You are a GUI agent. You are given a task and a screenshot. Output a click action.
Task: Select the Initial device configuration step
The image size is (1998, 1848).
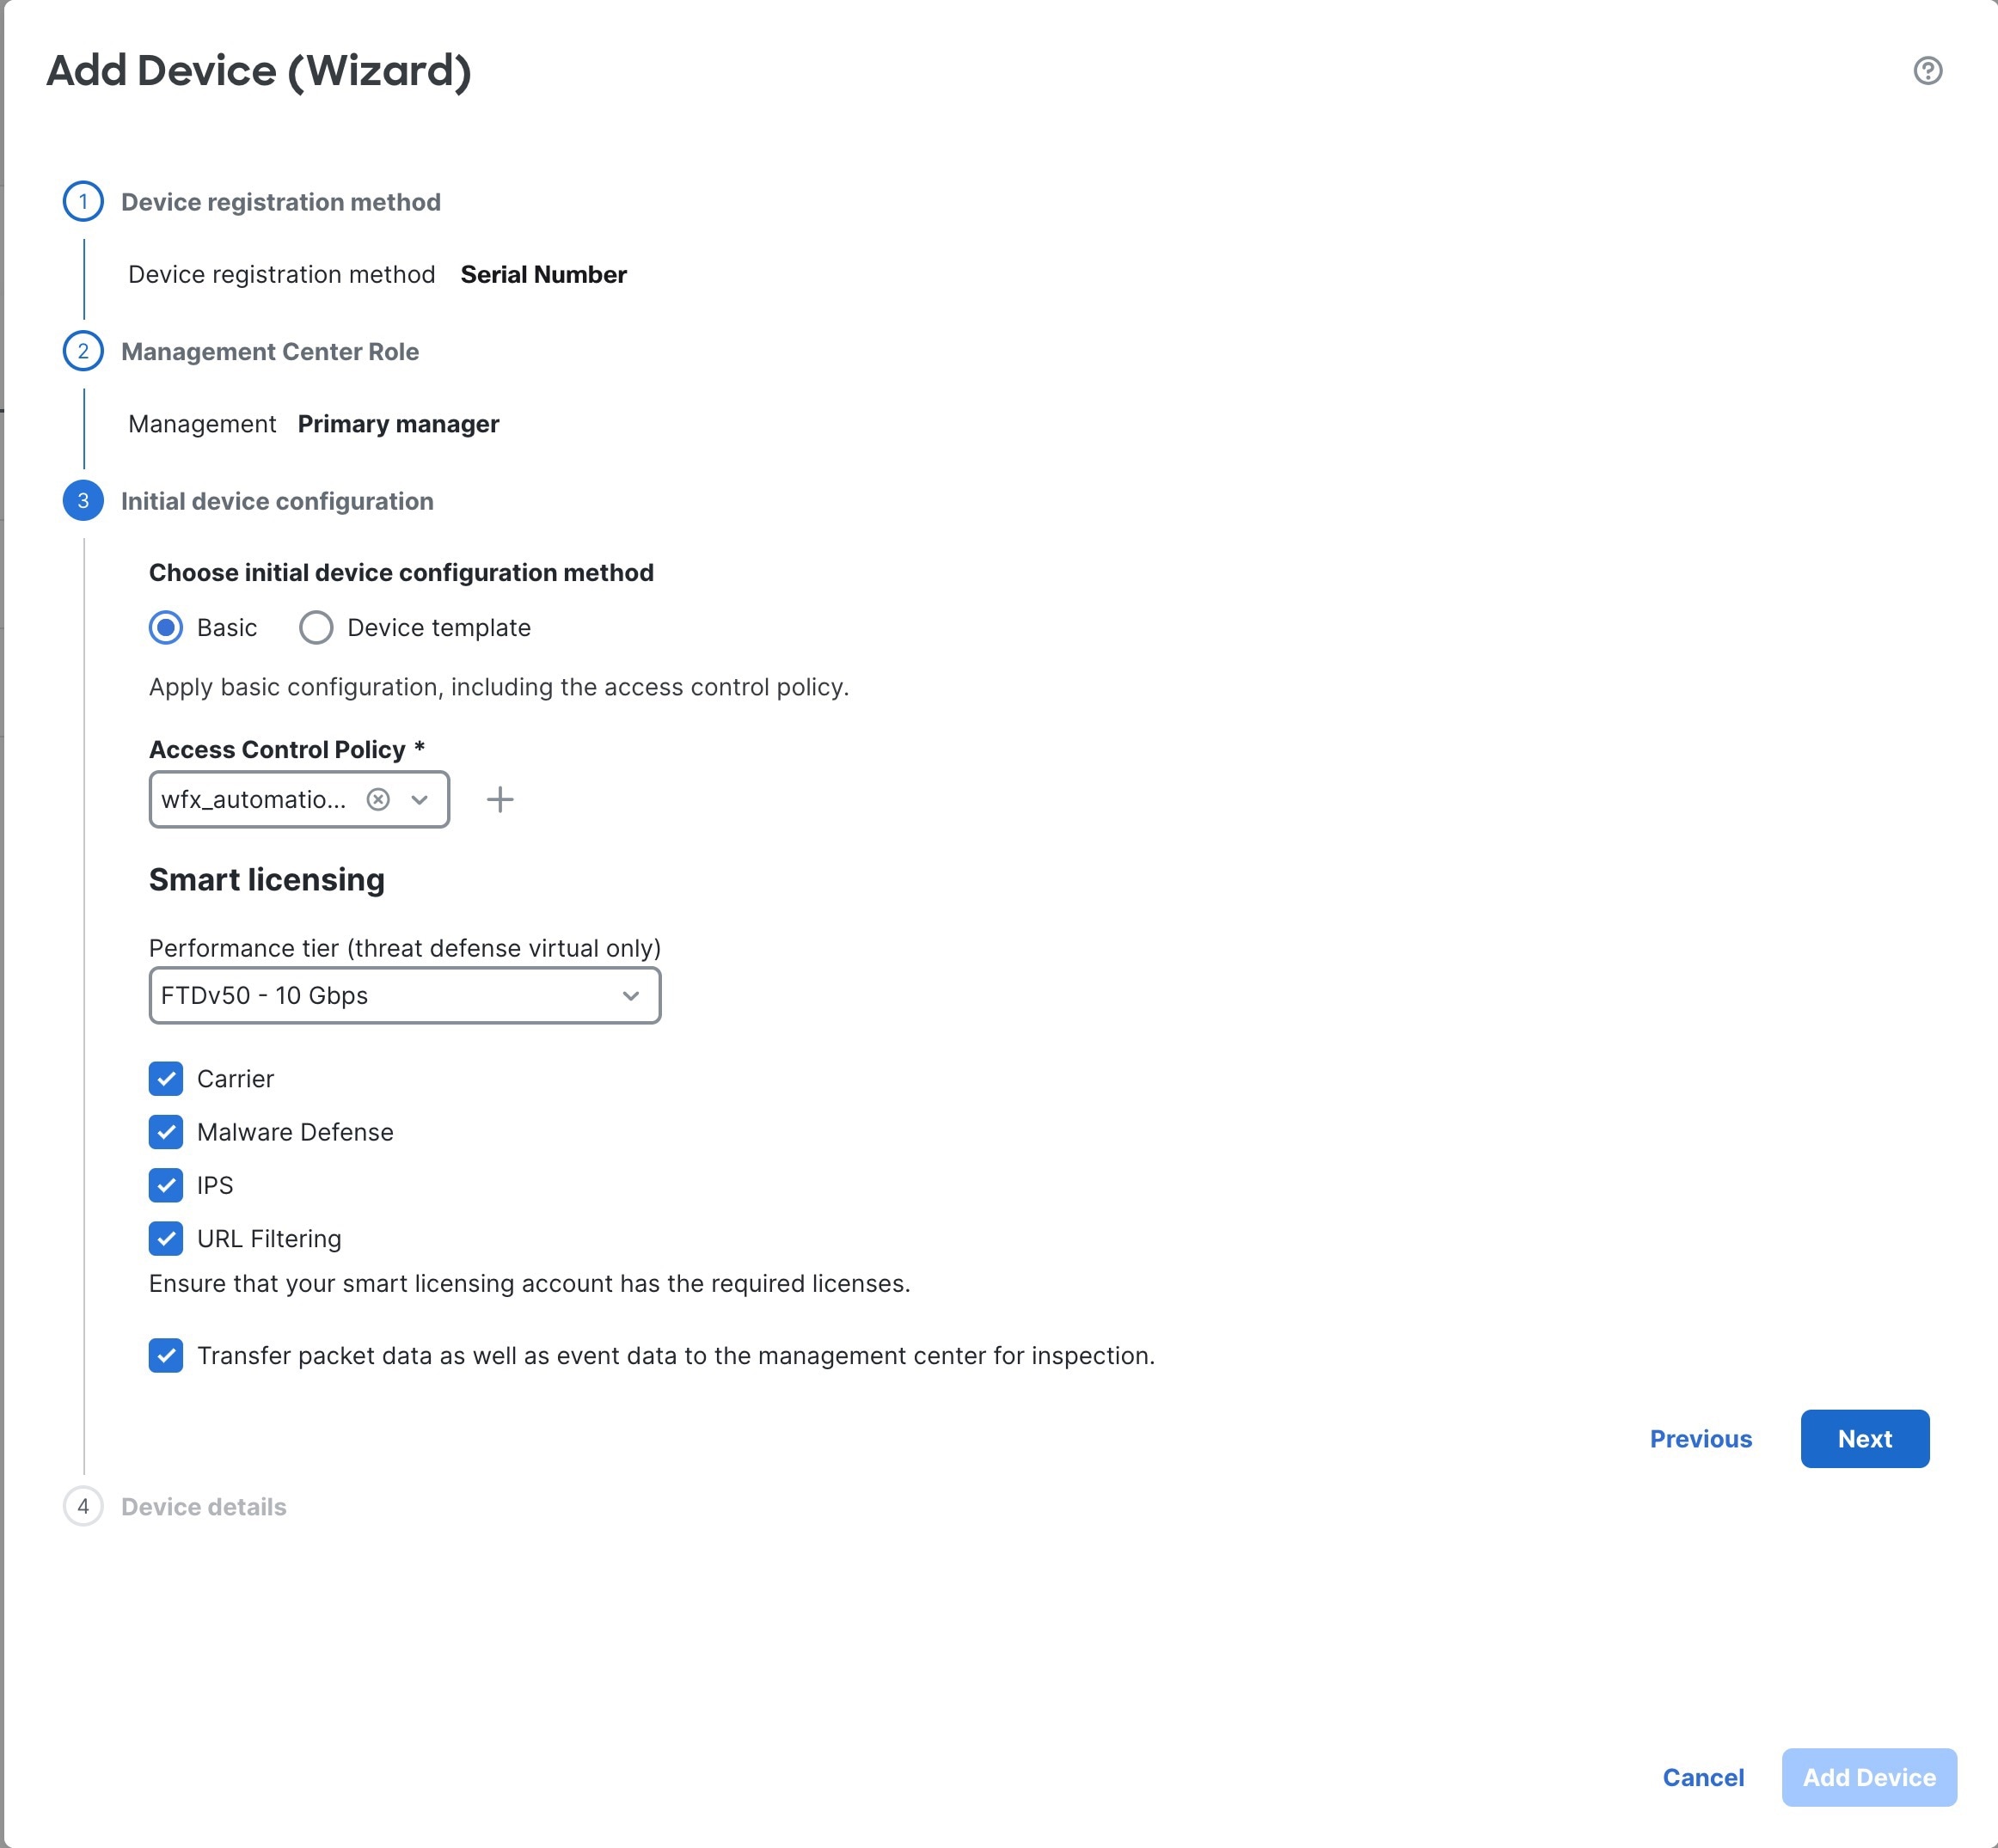[x=277, y=501]
